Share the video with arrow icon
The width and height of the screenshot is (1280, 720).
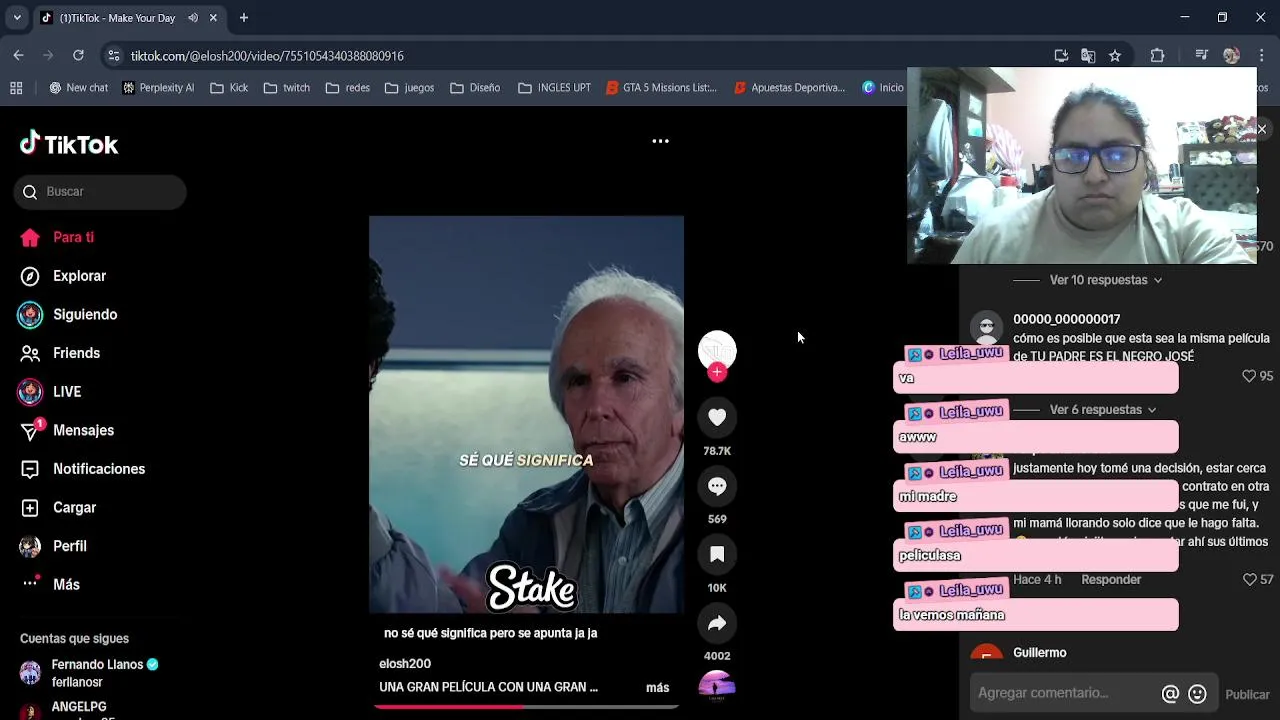point(717,623)
